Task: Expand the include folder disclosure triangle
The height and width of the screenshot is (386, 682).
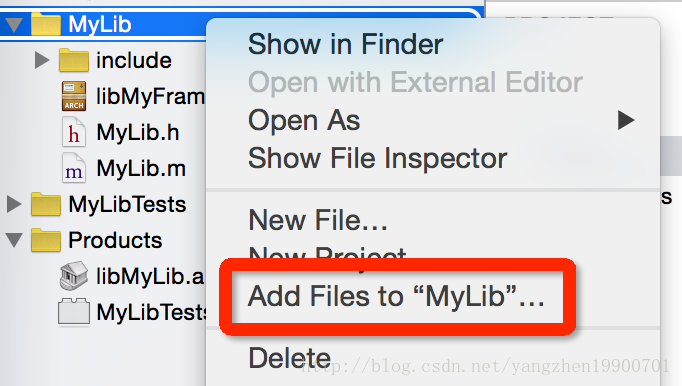Action: [42, 60]
